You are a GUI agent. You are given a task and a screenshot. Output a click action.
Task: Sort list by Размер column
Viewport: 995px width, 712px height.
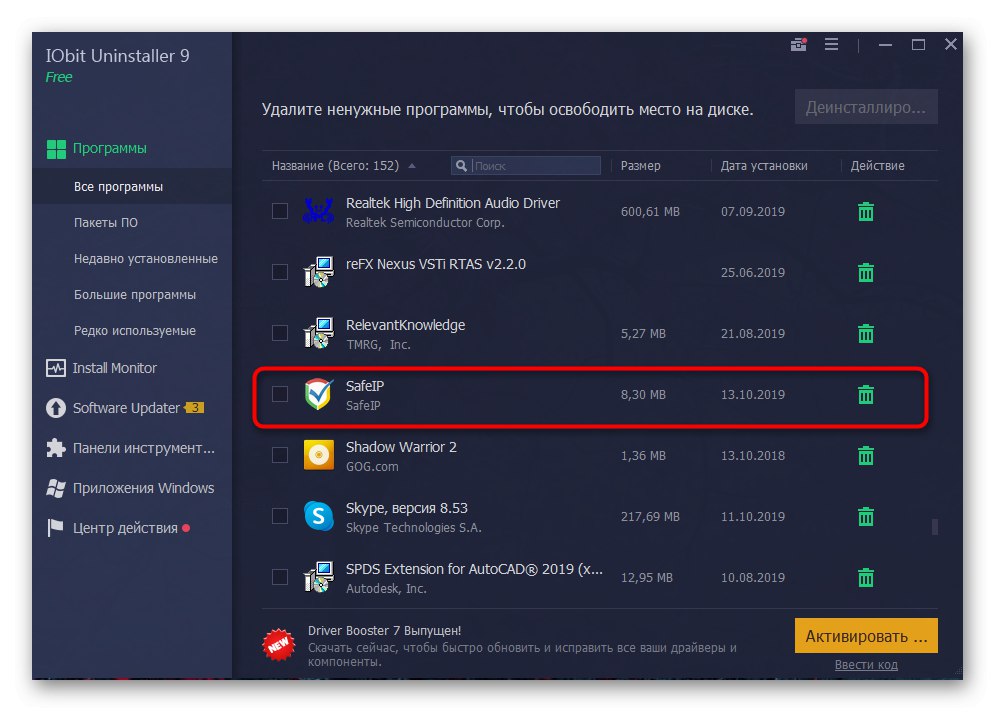coord(640,166)
